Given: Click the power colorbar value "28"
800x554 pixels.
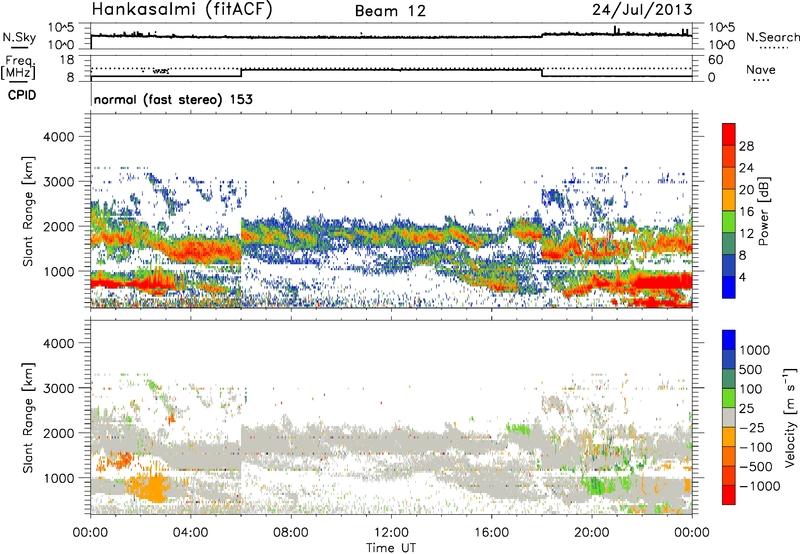Looking at the screenshot, I should tap(746, 146).
